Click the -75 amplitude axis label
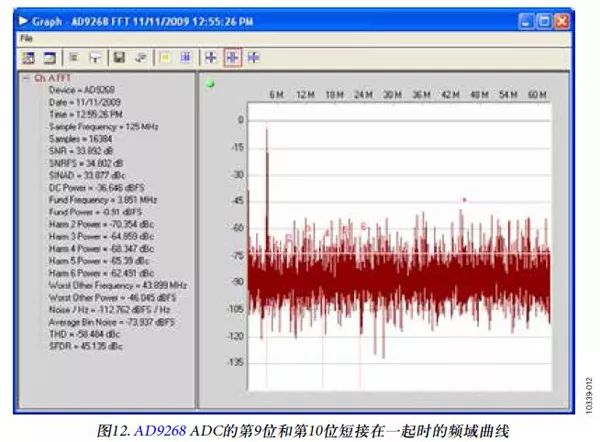Image resolution: width=600 pixels, height=442 pixels. (x=237, y=256)
